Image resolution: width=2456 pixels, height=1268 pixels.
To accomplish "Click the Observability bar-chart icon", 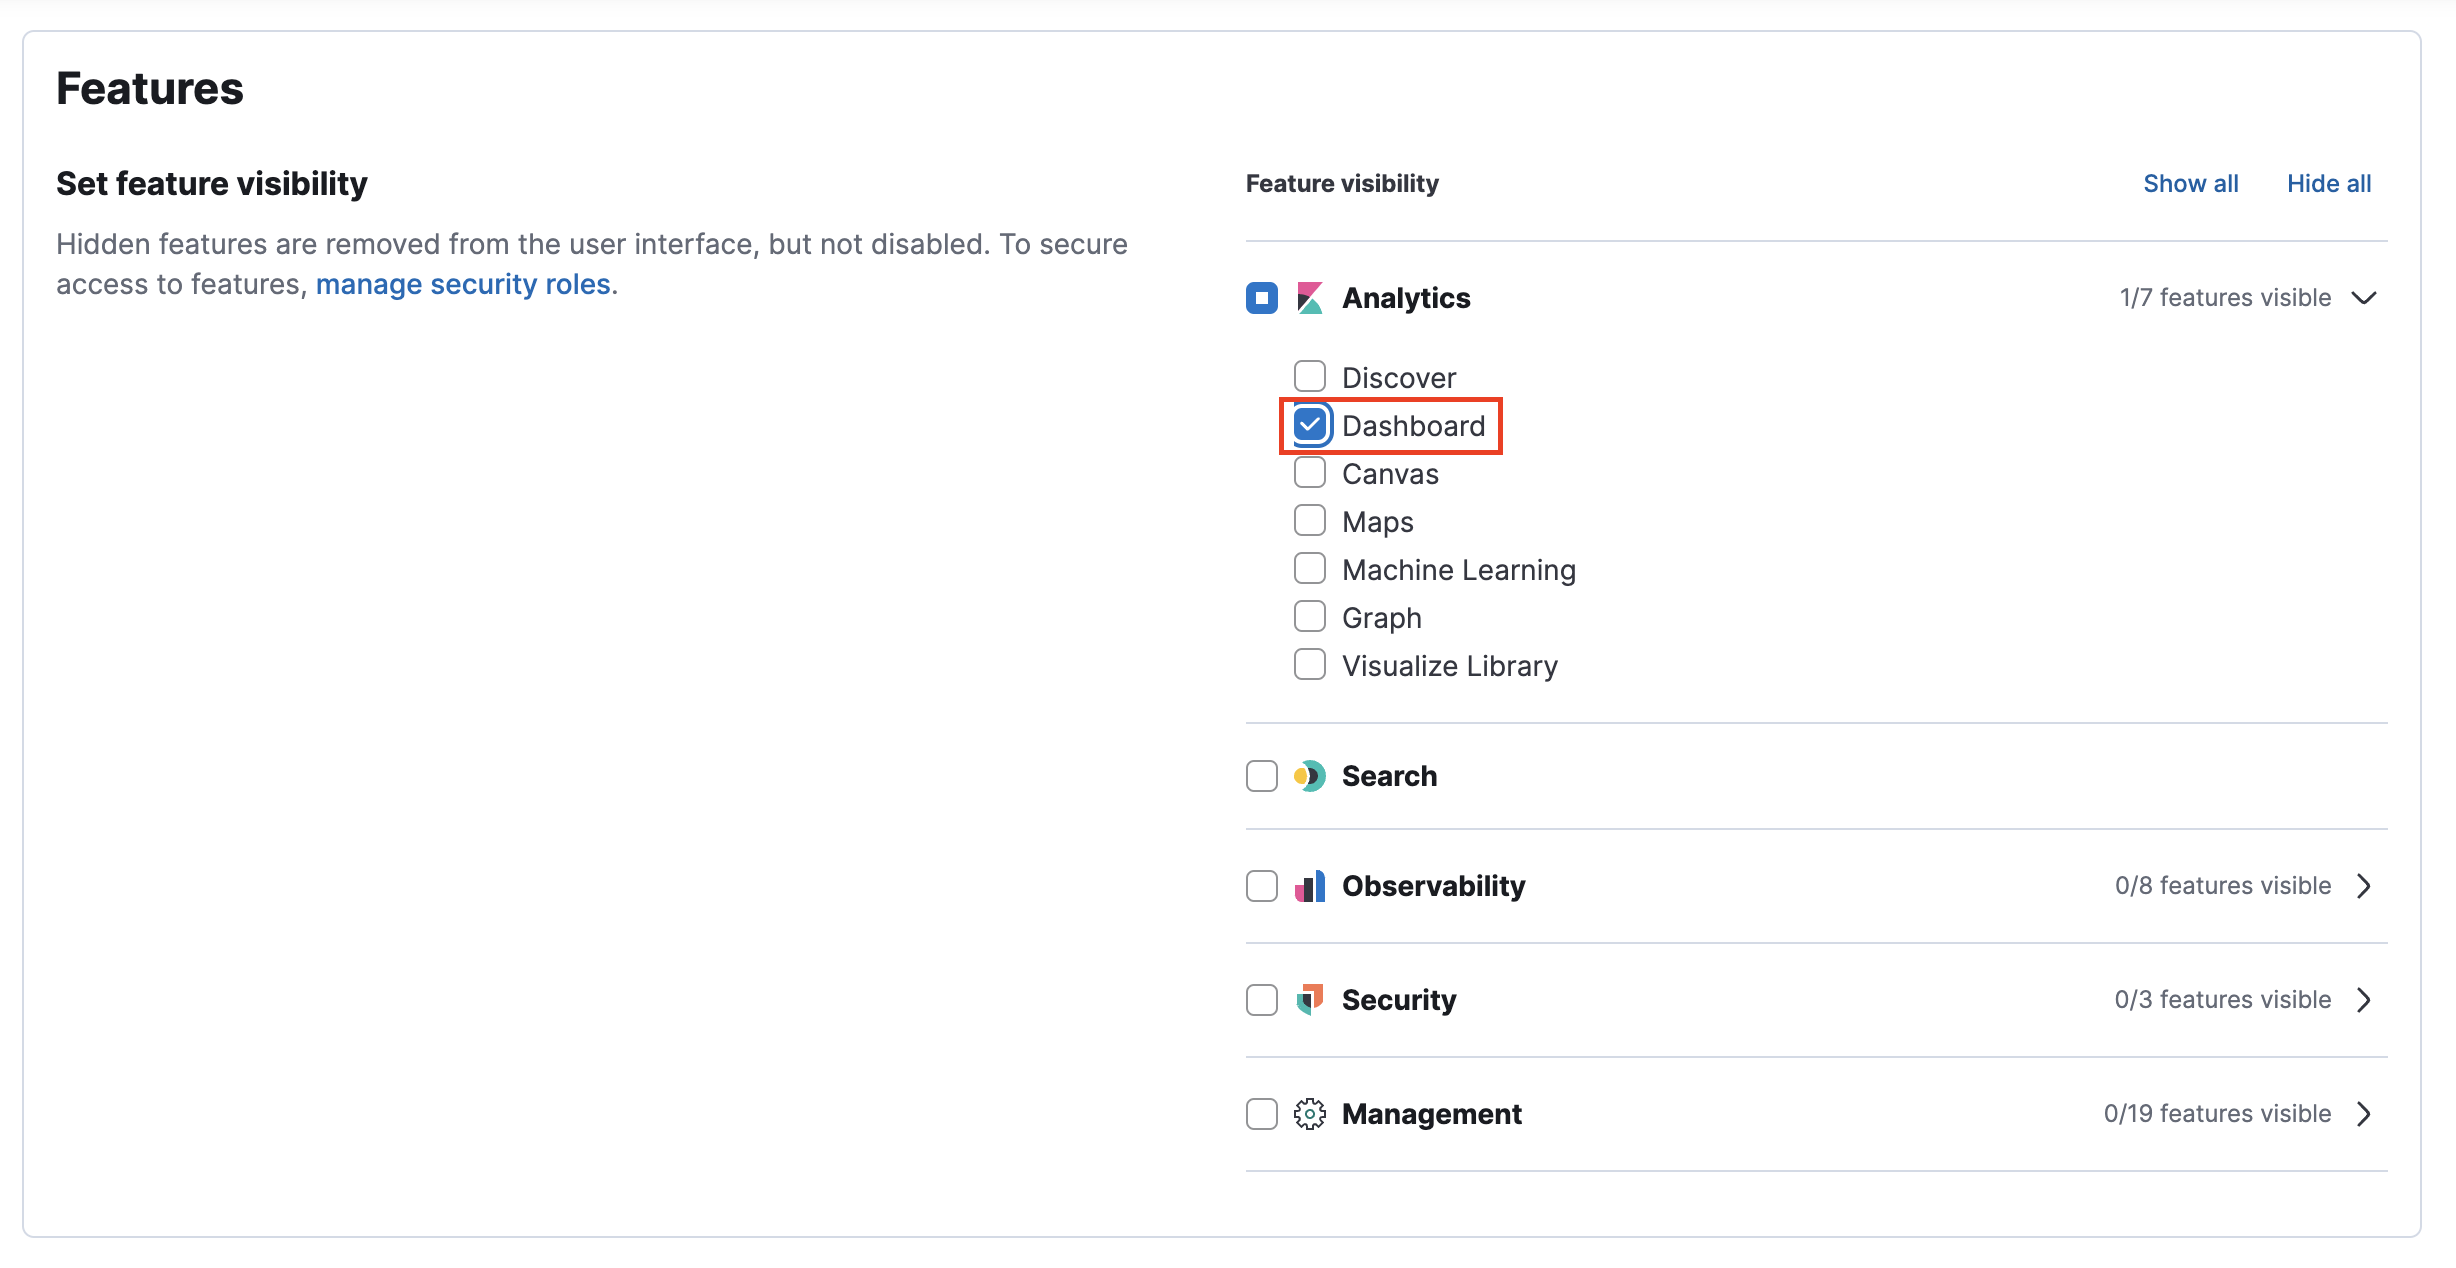I will (1310, 885).
